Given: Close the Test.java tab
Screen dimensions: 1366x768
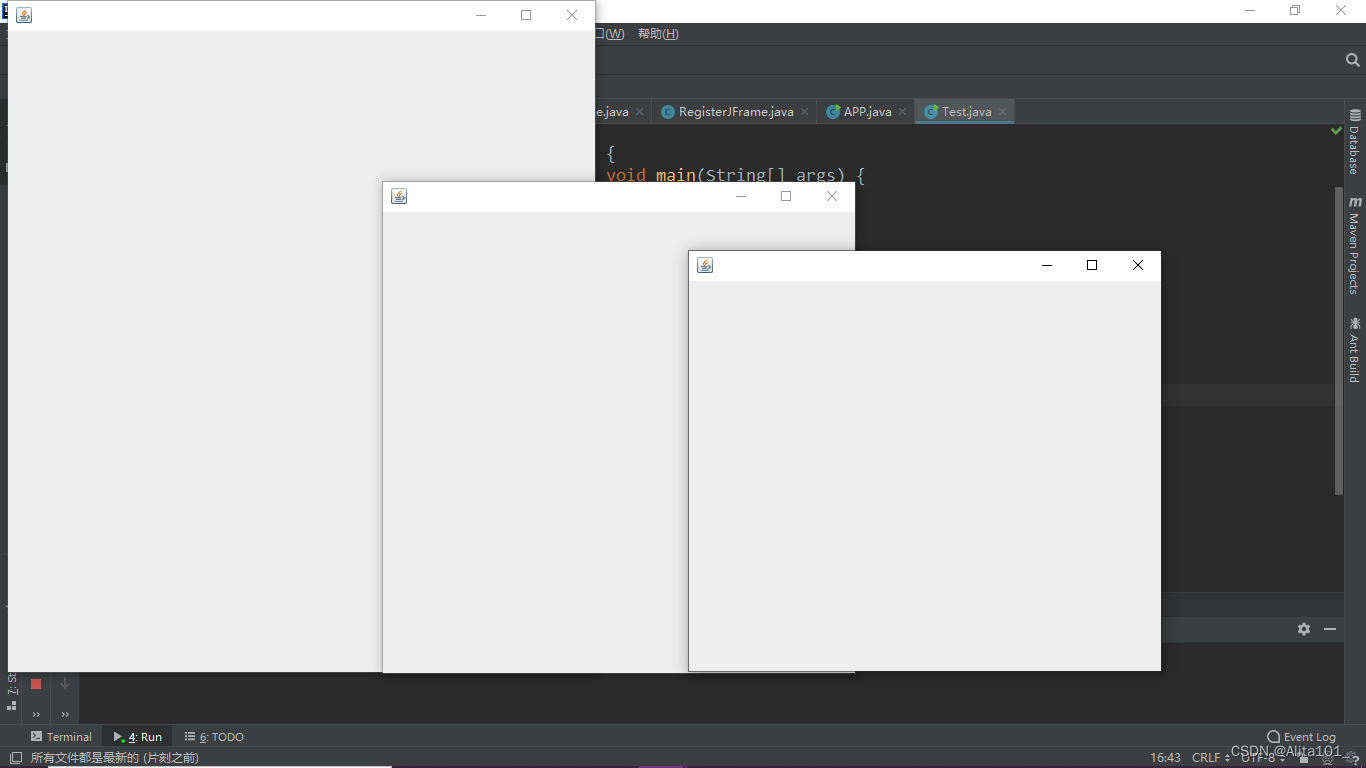Looking at the screenshot, I should pos(1002,112).
